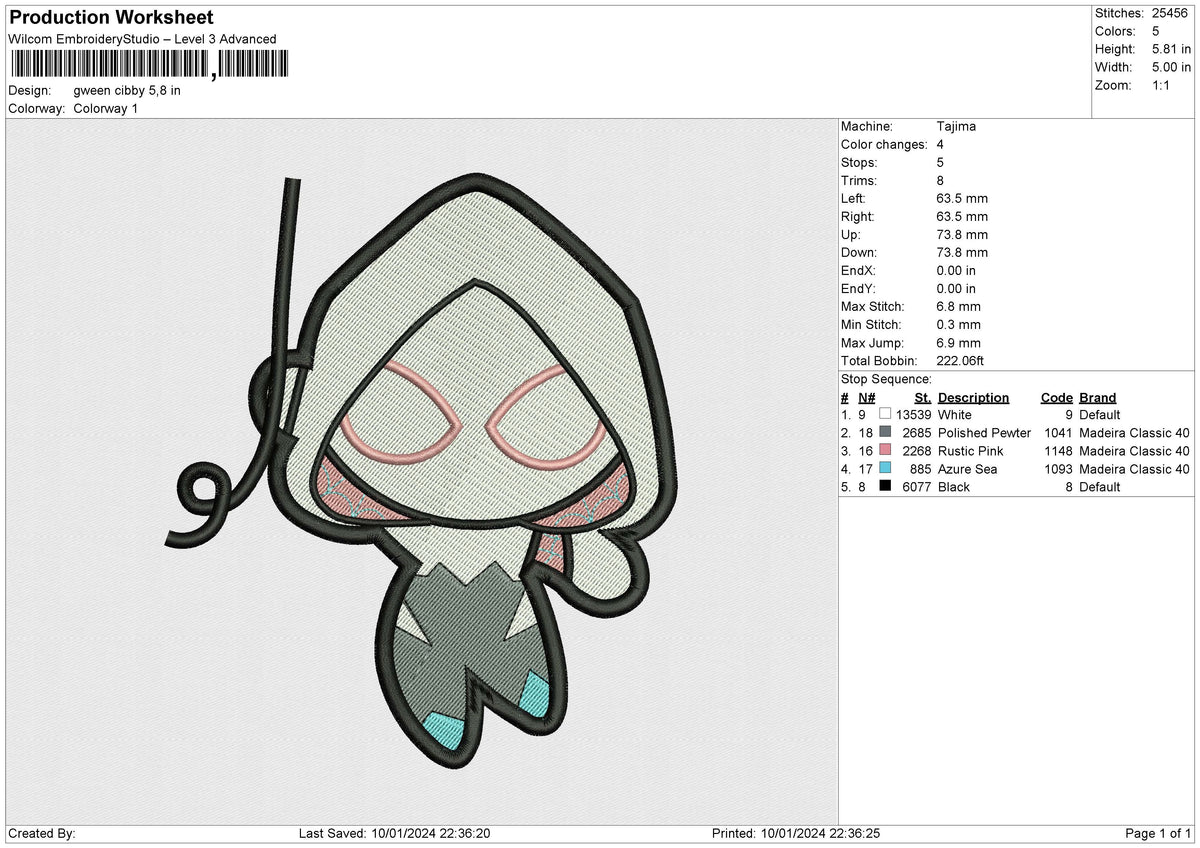The image size is (1200, 848).
Task: Select the 'Rustic Pink' description
Action: [x=970, y=451]
